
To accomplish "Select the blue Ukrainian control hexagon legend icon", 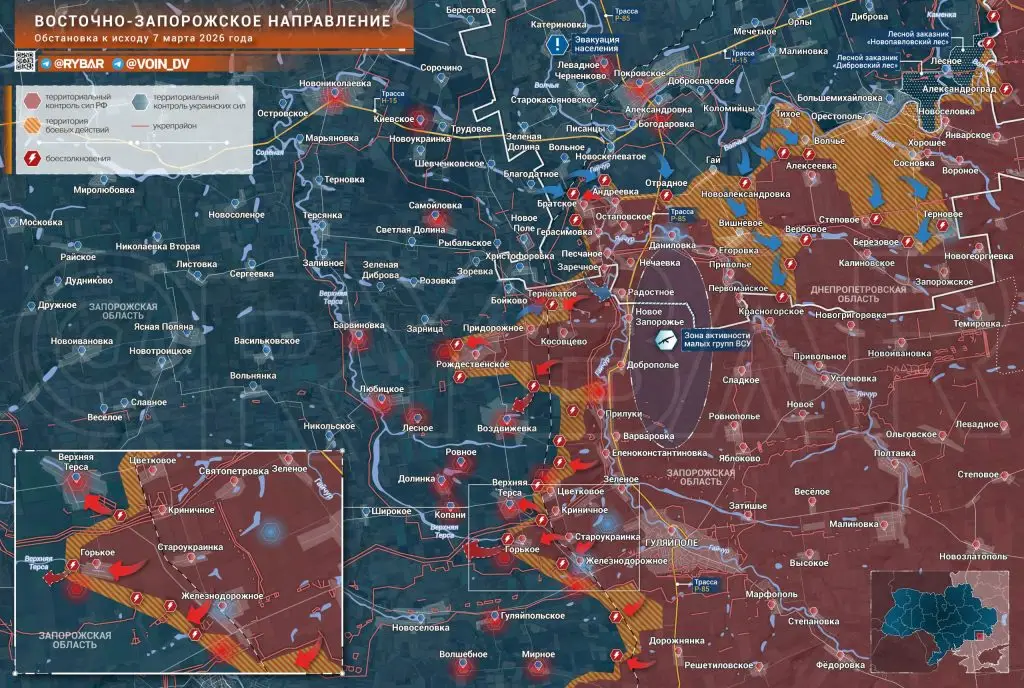I will pos(139,102).
